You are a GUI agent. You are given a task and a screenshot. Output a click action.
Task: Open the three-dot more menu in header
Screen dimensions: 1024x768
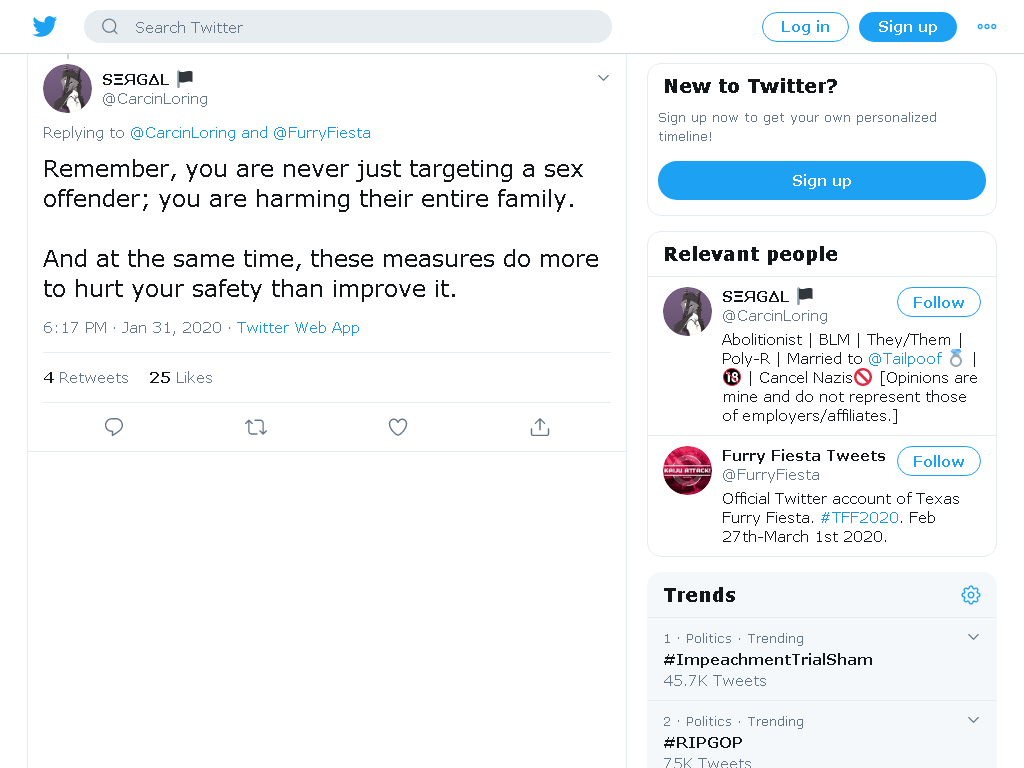coord(986,27)
